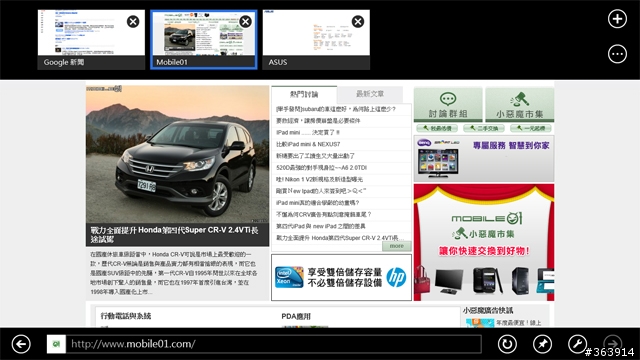Open a new tab with plus icon
This screenshot has width=640, height=360.
(x=617, y=19)
